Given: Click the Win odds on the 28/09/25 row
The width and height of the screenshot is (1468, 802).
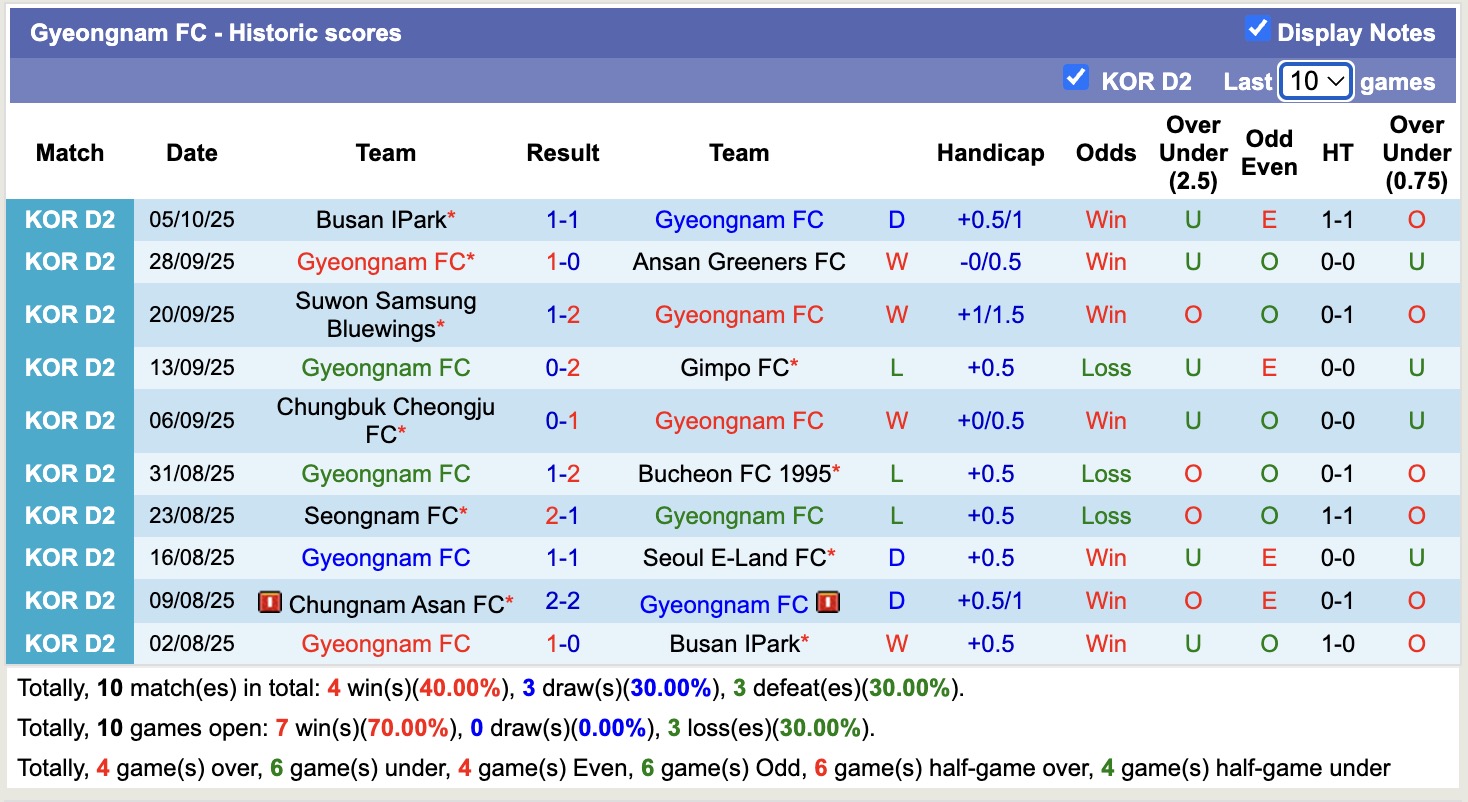Looking at the screenshot, I should tap(1105, 261).
